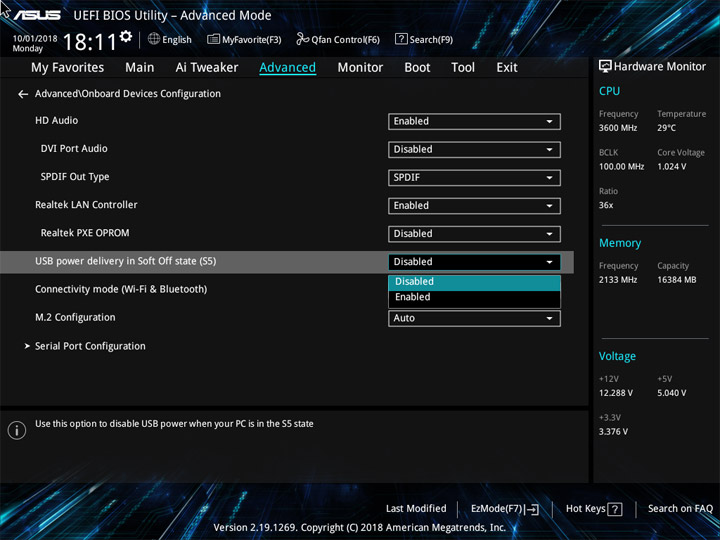The width and height of the screenshot is (720, 540).
Task: Select the M.2 Configuration label
Action: (75, 317)
